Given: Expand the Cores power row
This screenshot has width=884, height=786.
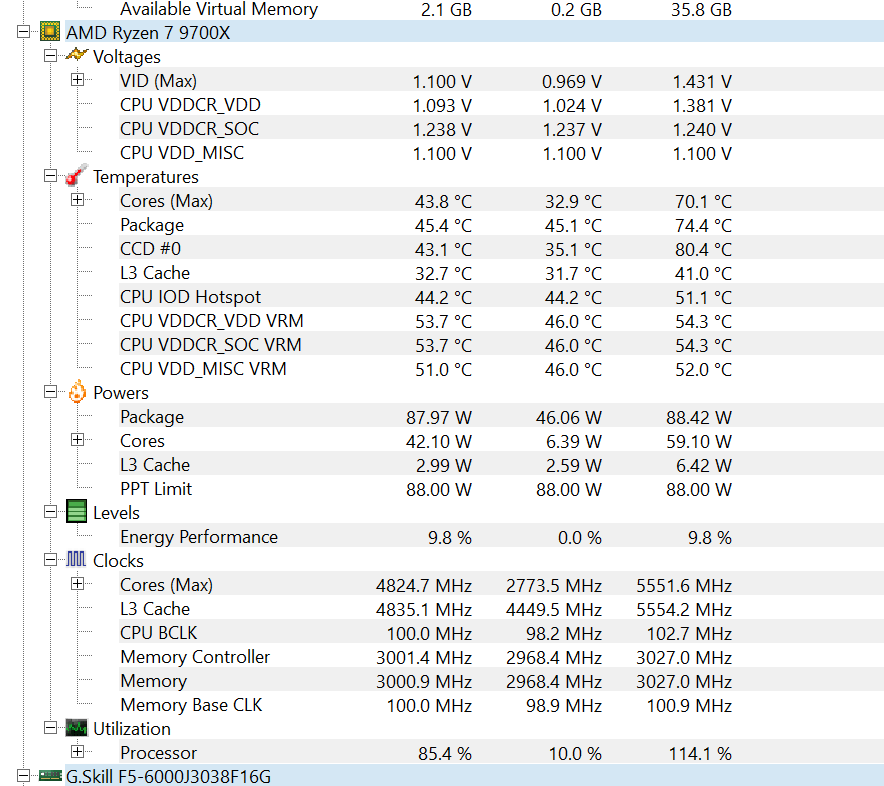Looking at the screenshot, I should pos(77,440).
